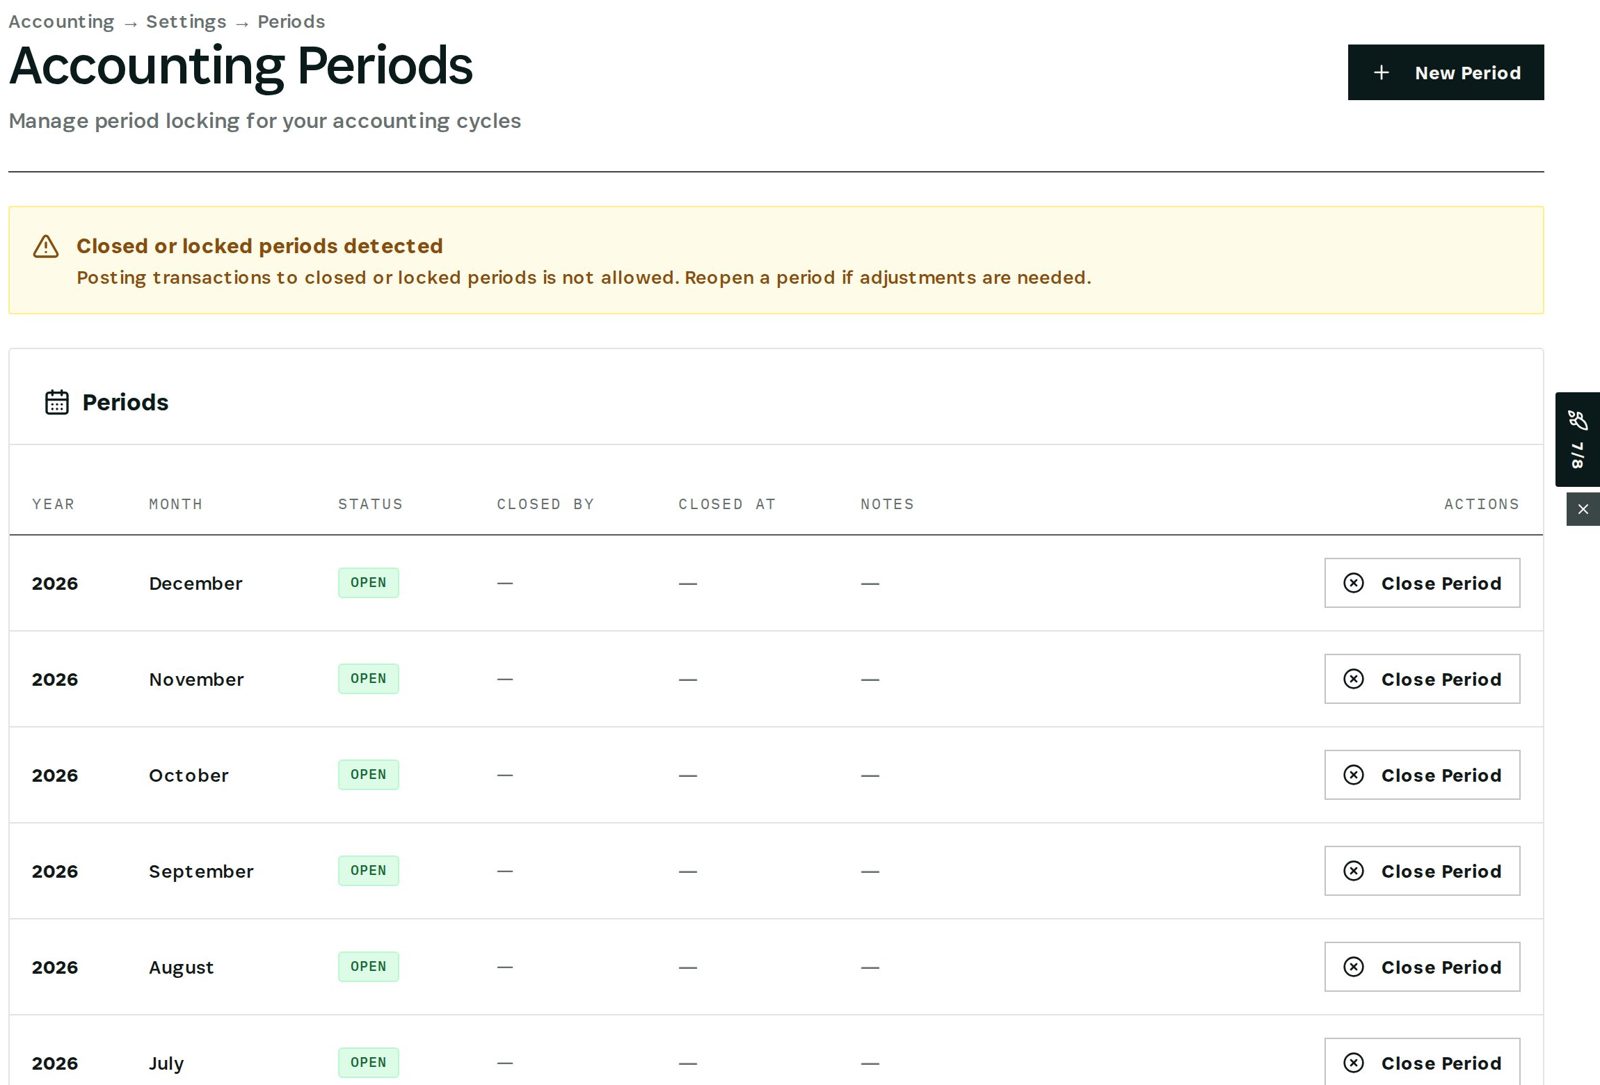
Task: Click the circled X icon in October row
Action: tap(1353, 775)
